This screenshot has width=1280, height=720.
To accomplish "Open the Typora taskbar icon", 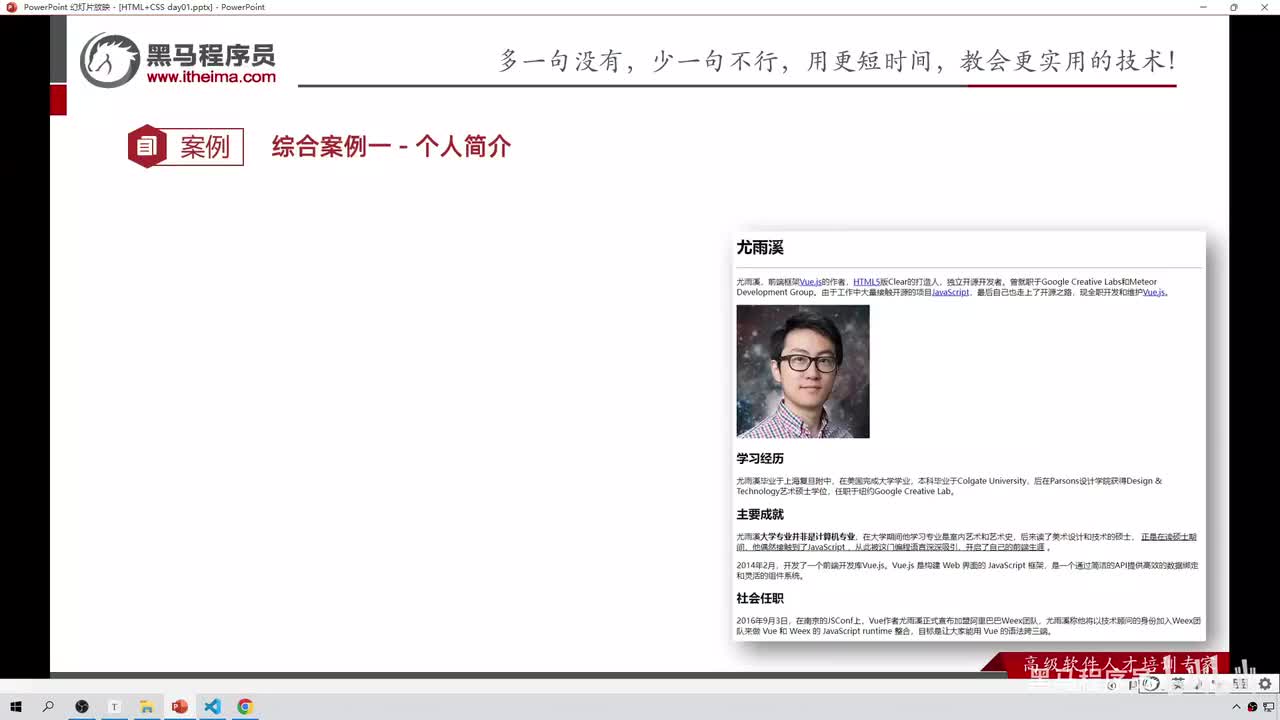I will click(x=114, y=706).
